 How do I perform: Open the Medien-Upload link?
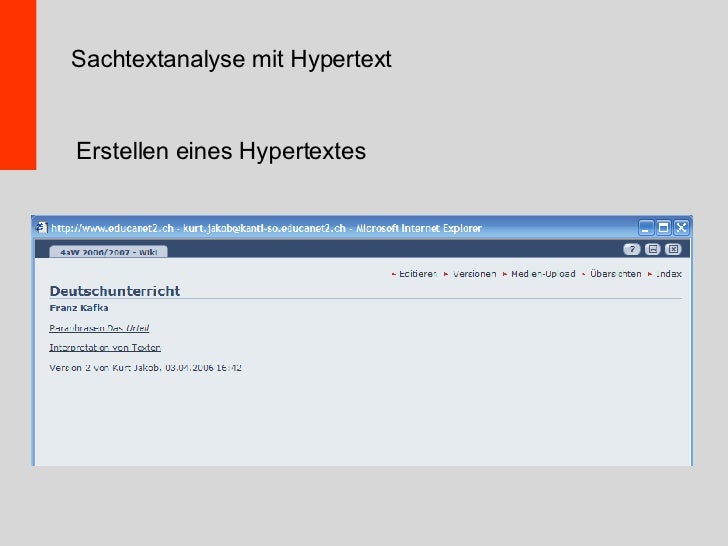[543, 274]
